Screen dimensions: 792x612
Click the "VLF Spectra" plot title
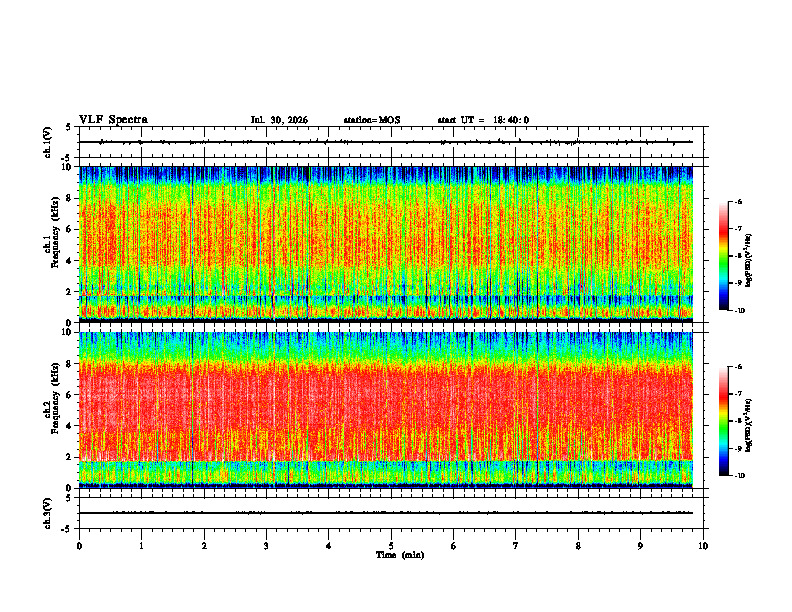pyautogui.click(x=113, y=120)
